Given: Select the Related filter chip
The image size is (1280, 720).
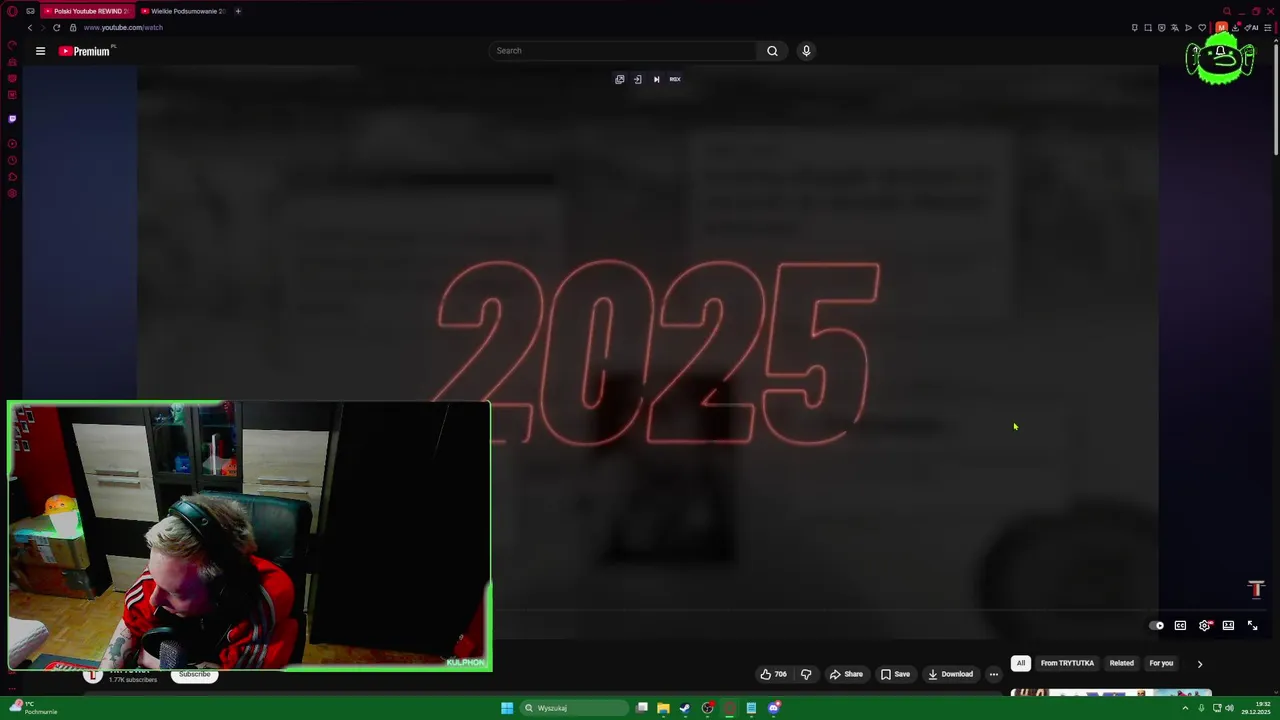Looking at the screenshot, I should point(1121,663).
